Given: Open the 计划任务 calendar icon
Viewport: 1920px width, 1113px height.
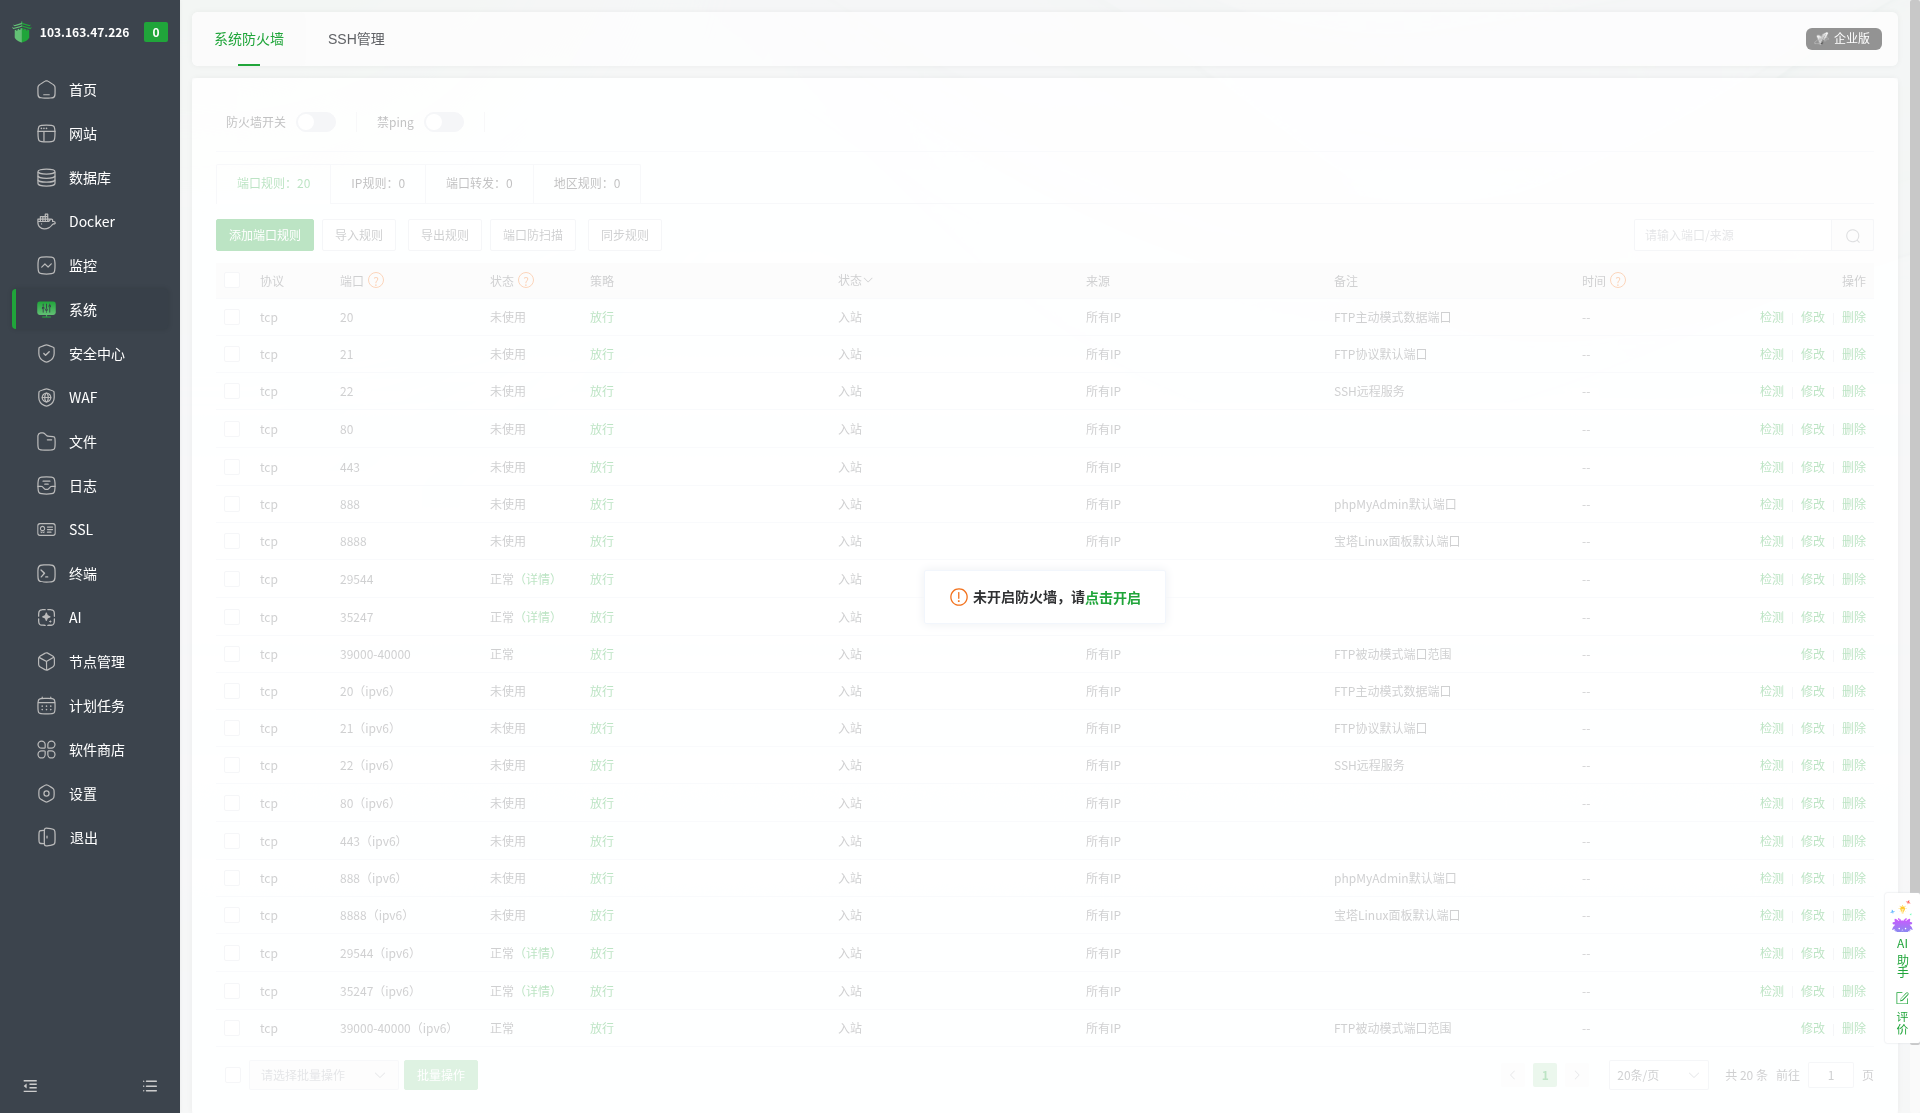Looking at the screenshot, I should point(46,706).
